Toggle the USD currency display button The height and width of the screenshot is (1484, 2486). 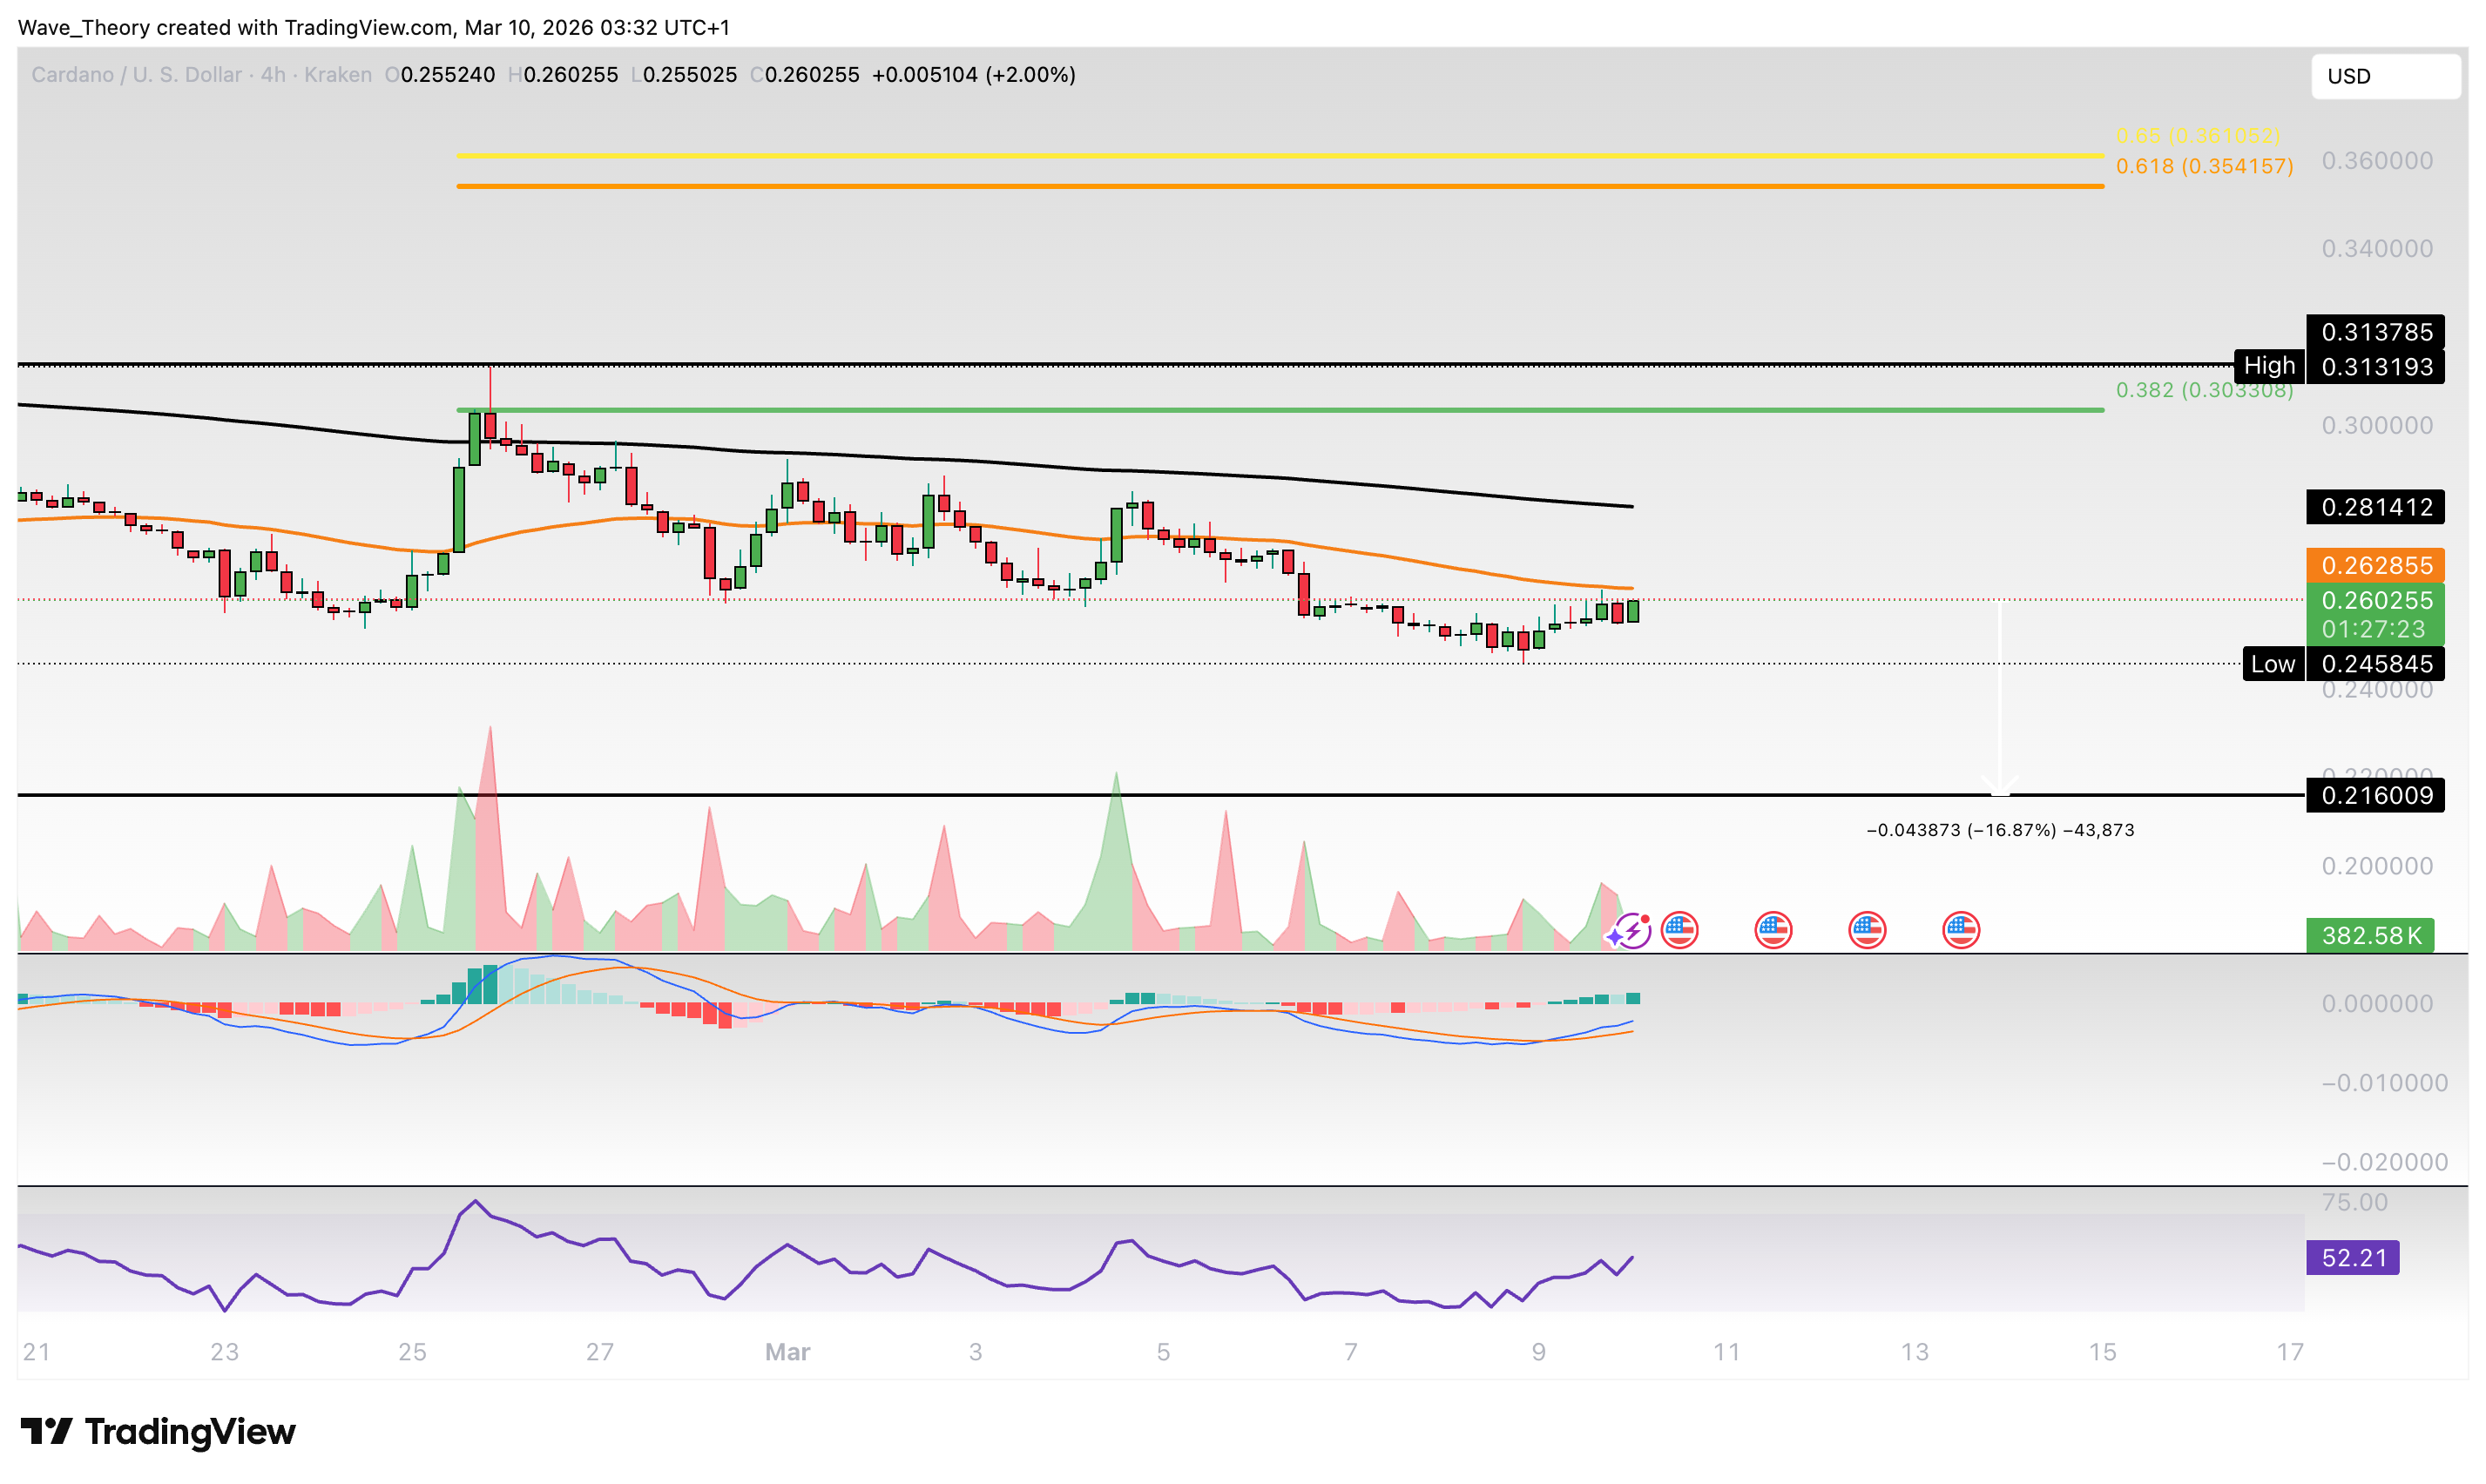coord(2385,76)
